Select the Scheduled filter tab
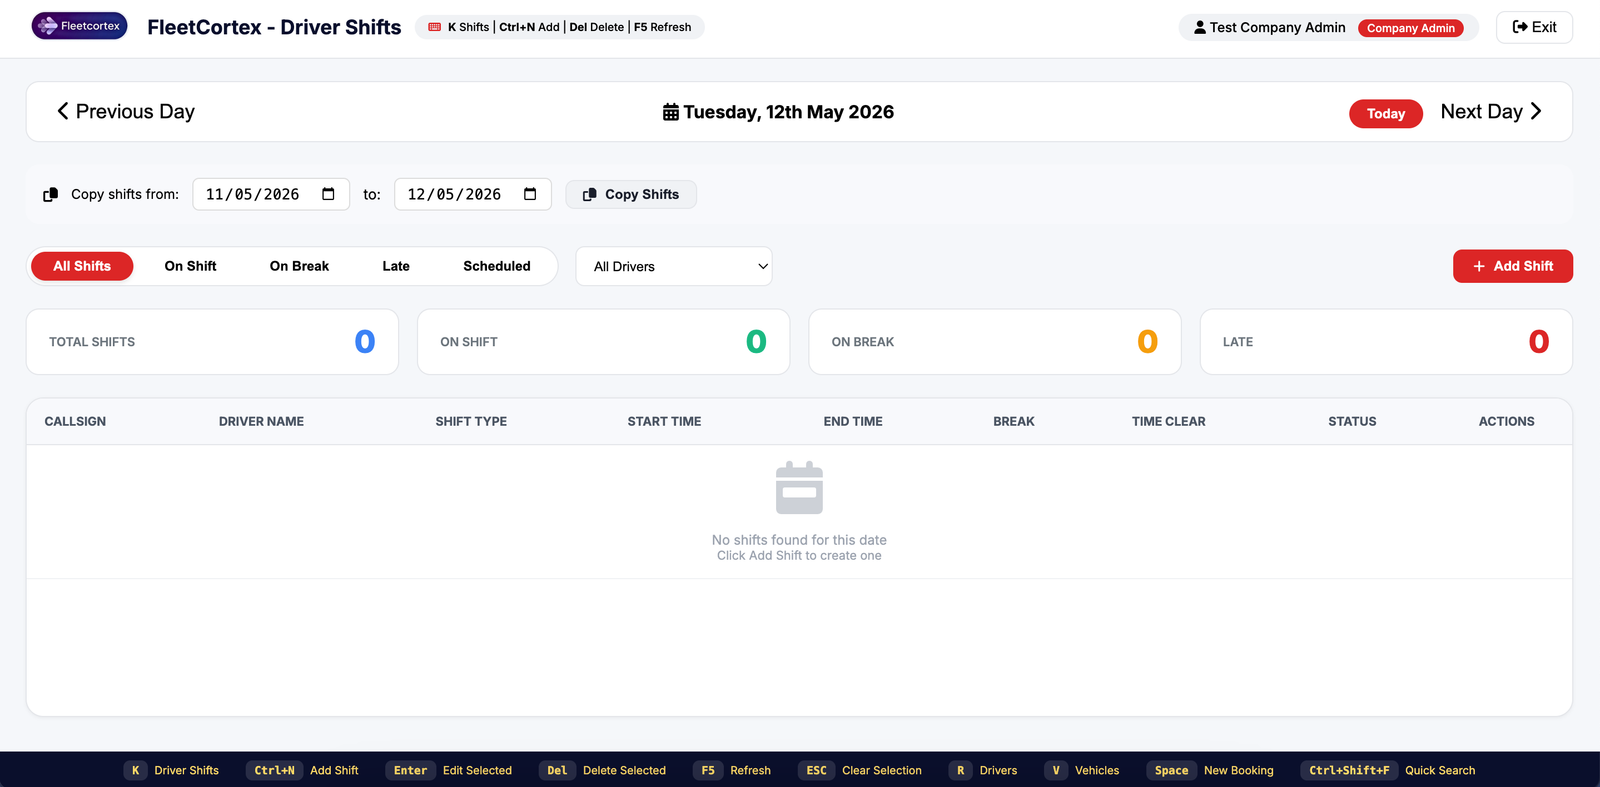The image size is (1600, 787). (497, 266)
